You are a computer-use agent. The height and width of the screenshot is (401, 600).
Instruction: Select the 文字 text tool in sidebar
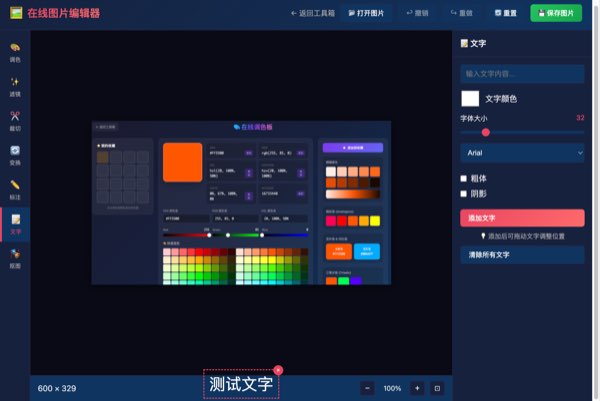(15, 225)
